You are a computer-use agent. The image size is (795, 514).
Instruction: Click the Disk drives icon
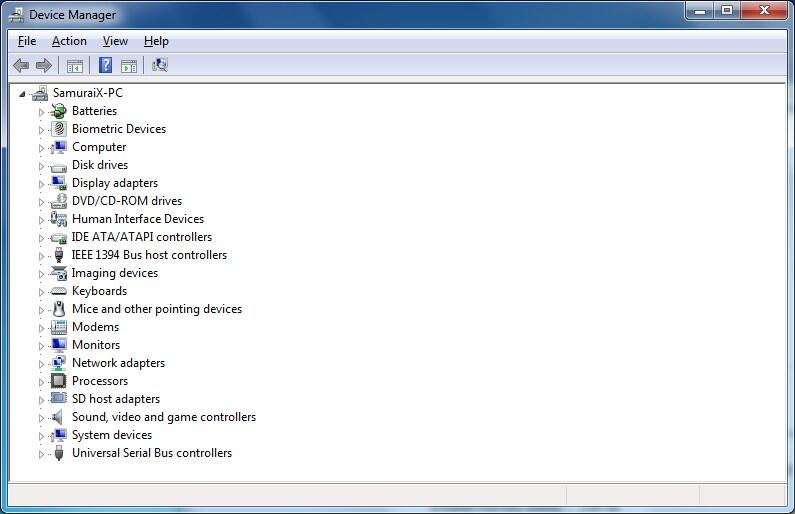pyautogui.click(x=59, y=166)
